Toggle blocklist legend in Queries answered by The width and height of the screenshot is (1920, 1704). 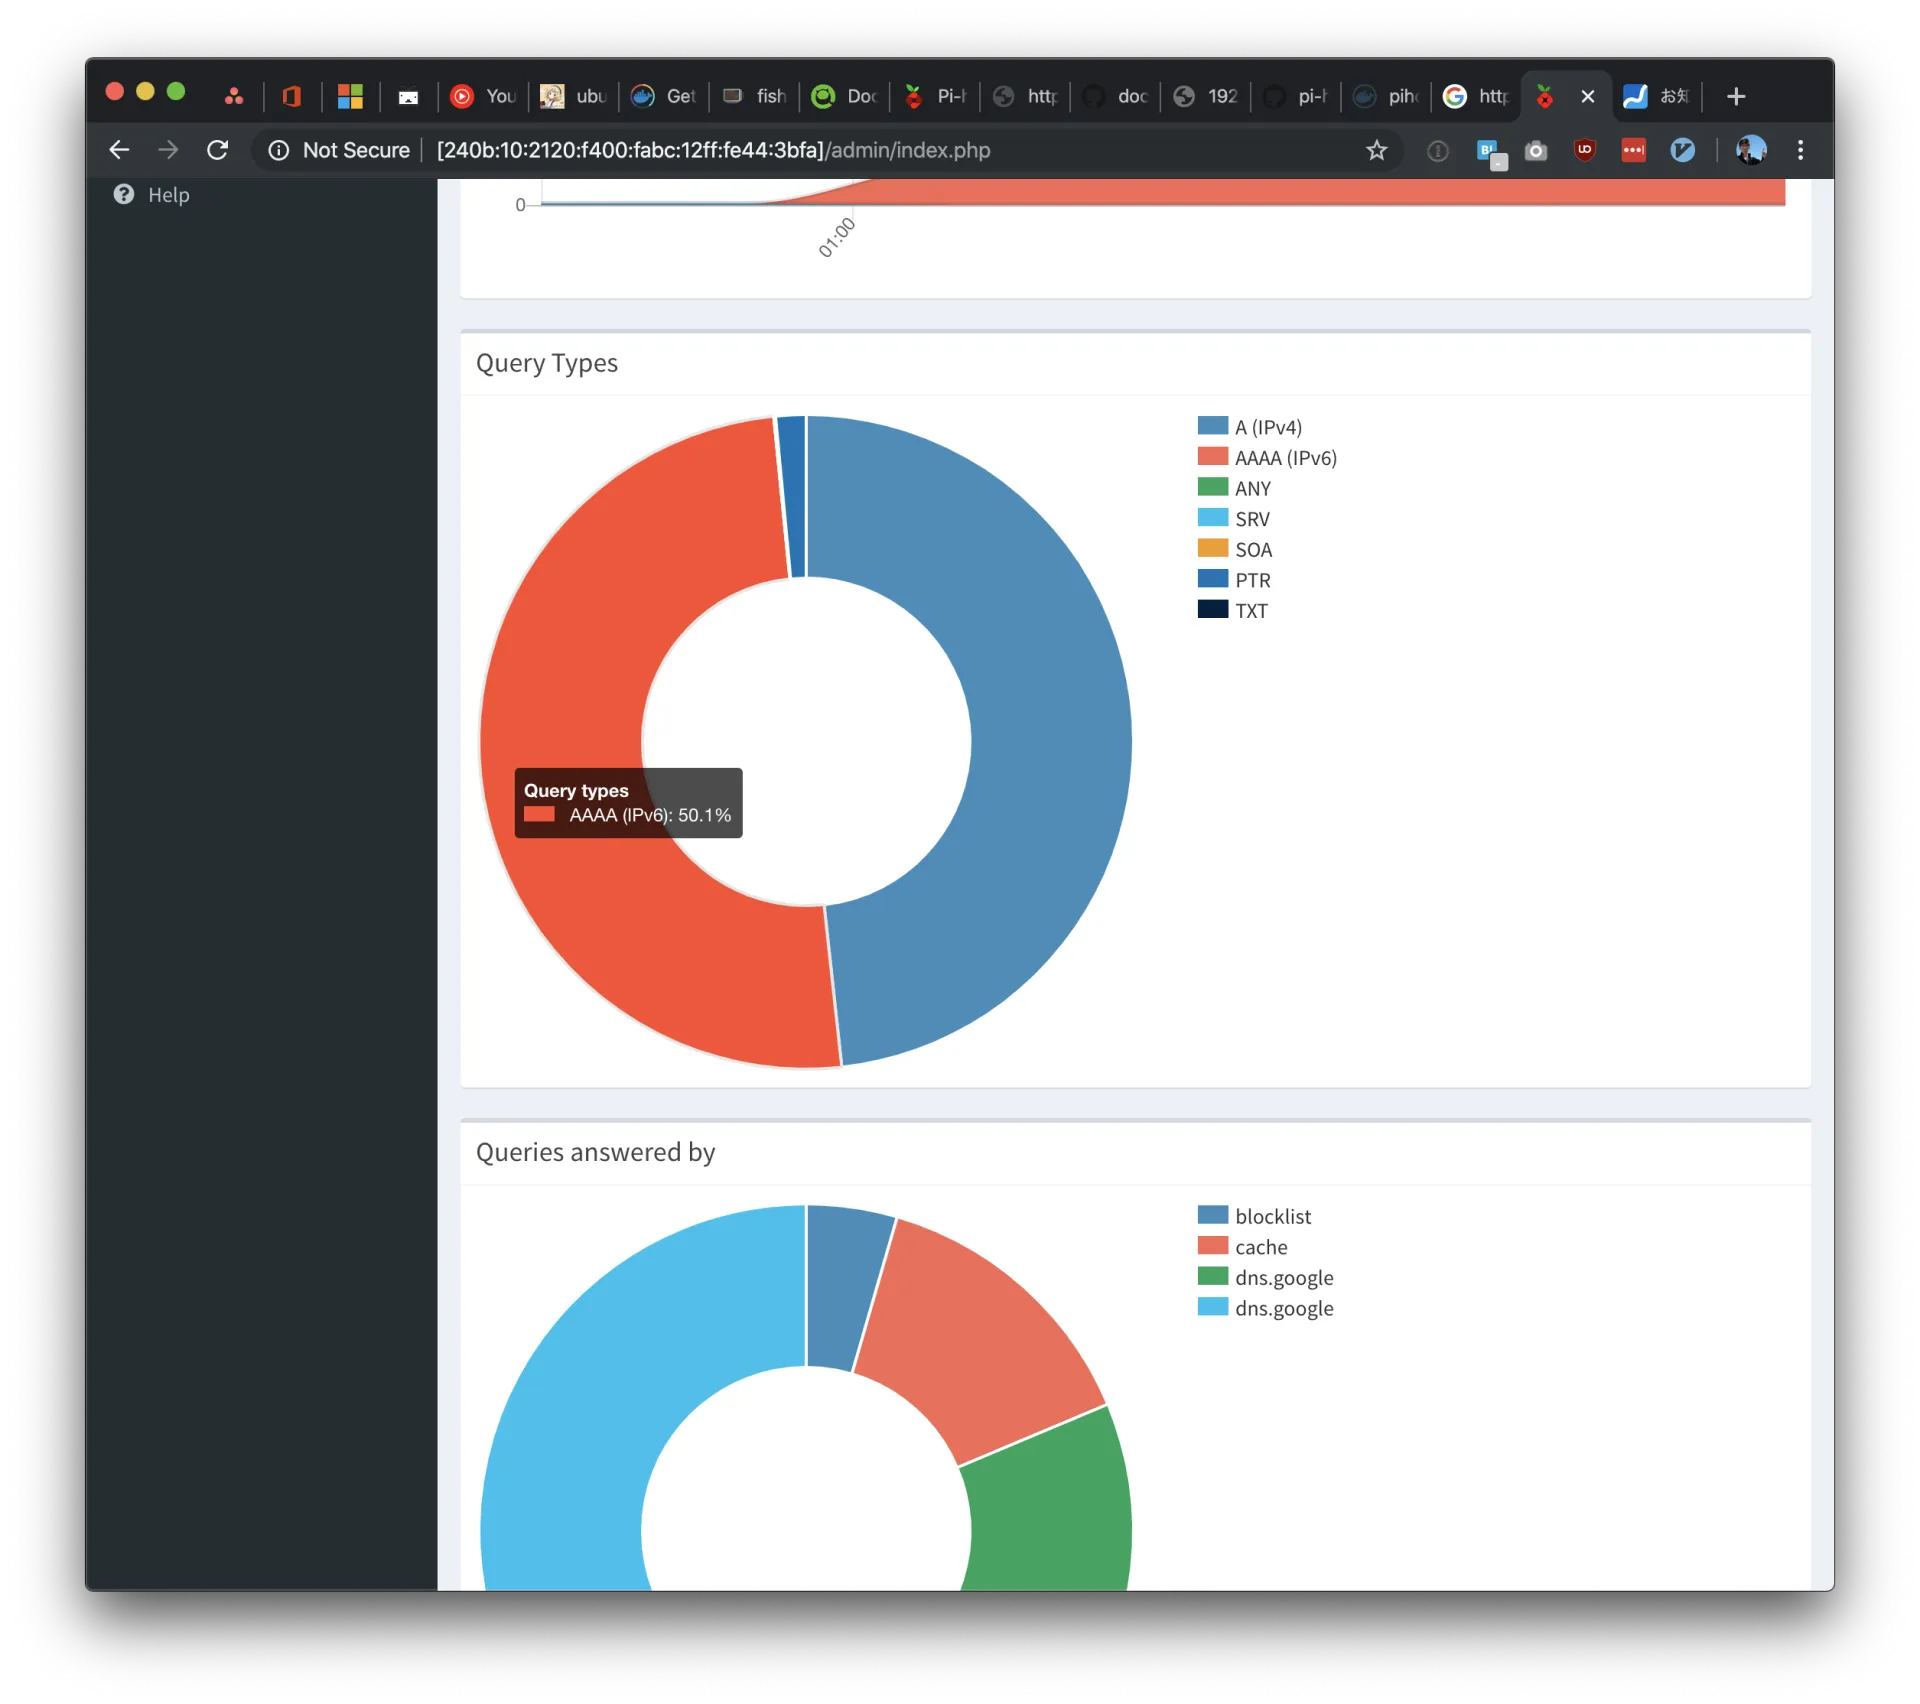(1272, 1216)
